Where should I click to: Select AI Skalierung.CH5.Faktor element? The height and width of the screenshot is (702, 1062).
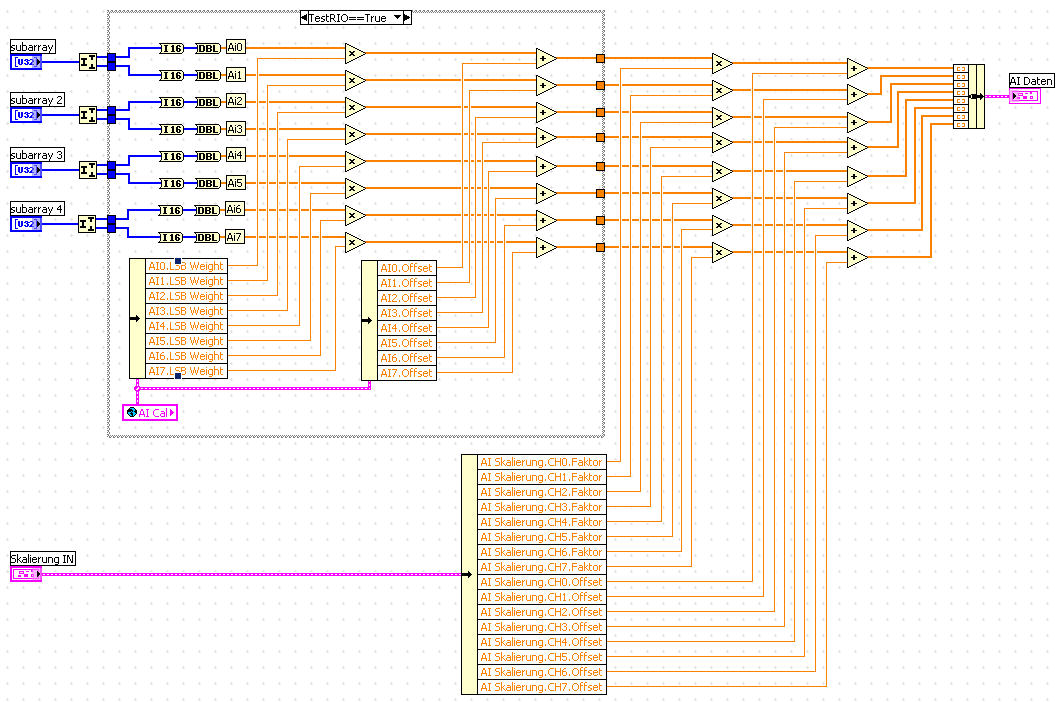(542, 537)
